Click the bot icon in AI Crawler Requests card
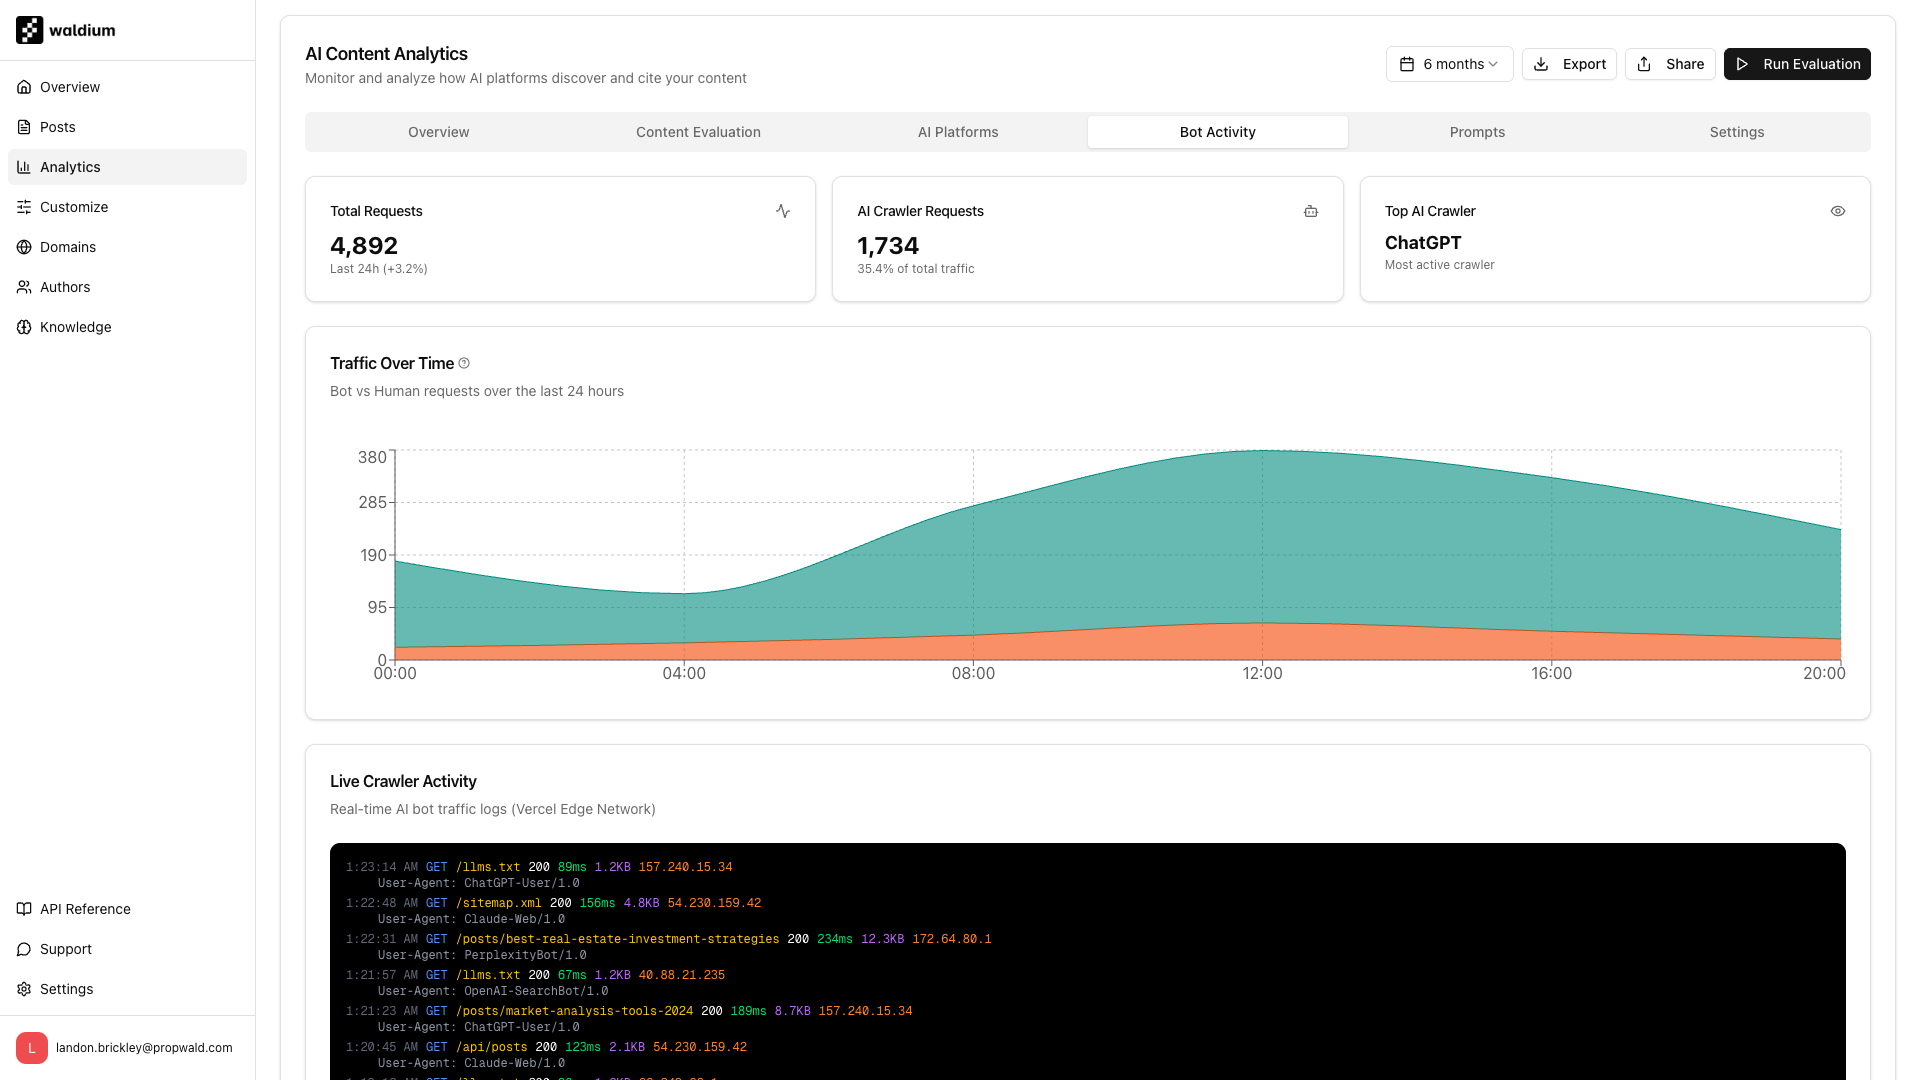This screenshot has height=1080, width=1920. pyautogui.click(x=1311, y=211)
